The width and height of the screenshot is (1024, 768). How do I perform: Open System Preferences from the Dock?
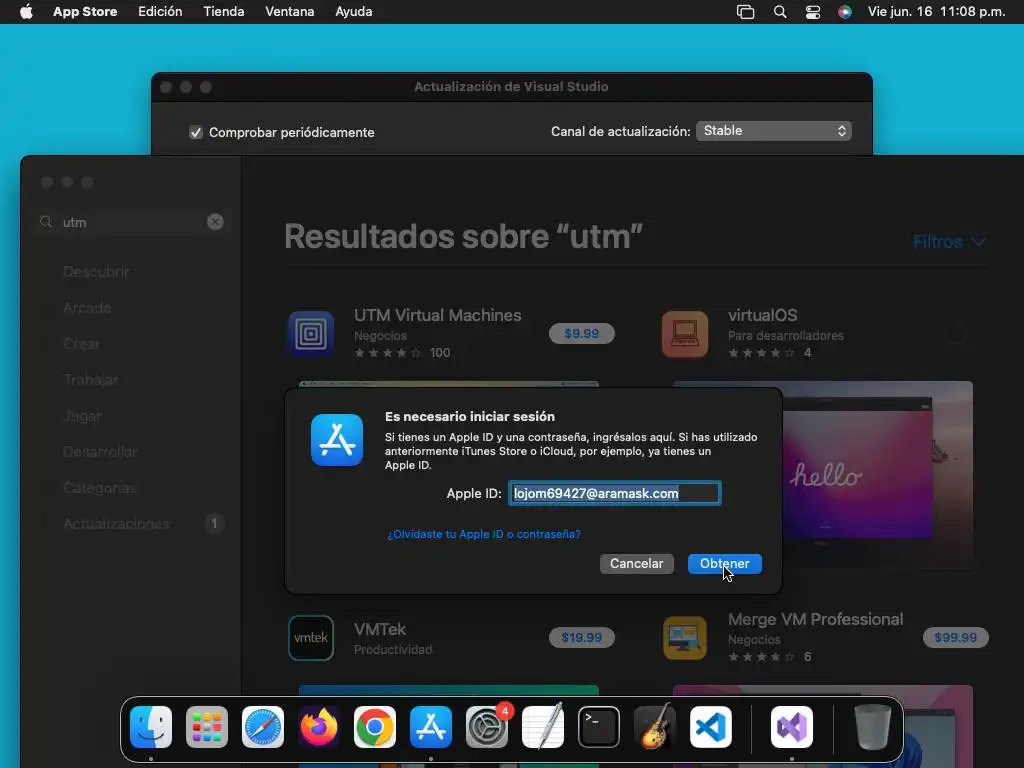[x=487, y=727]
